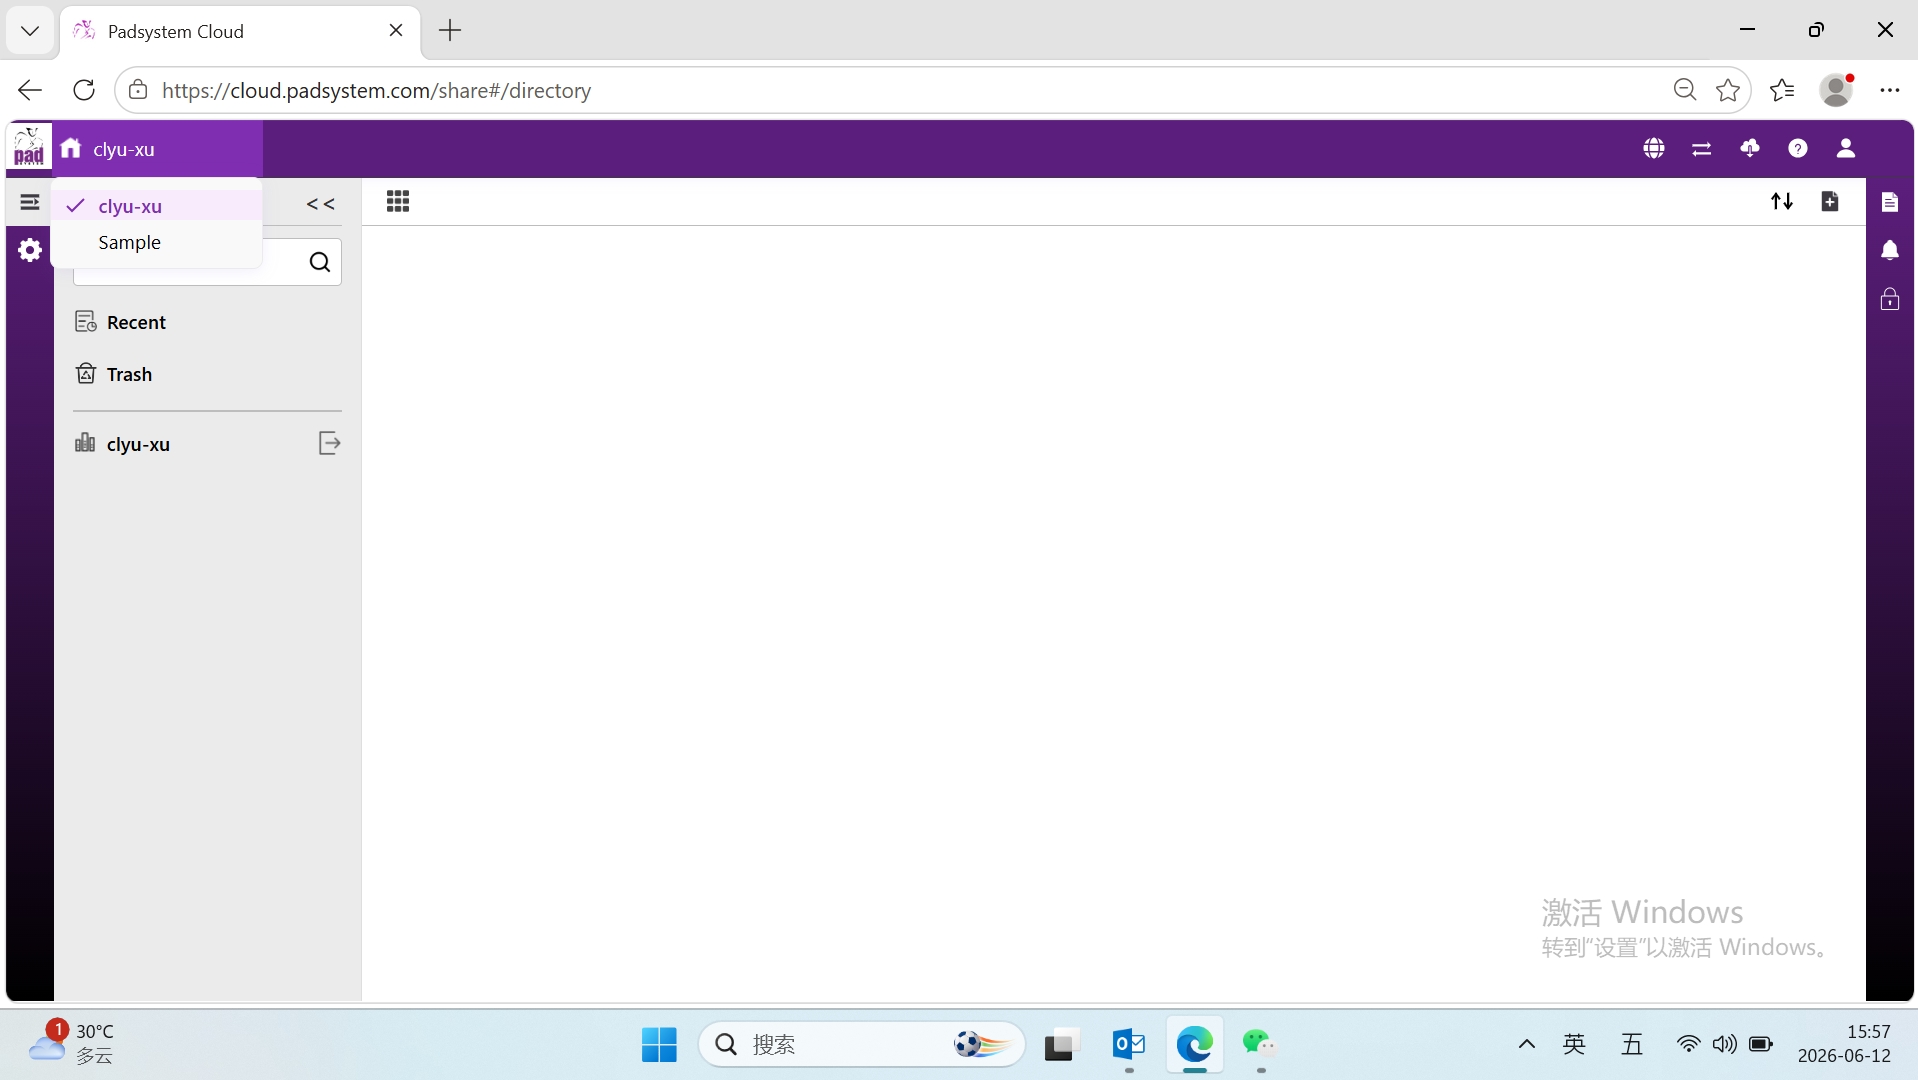Open the Trash folder
Viewport: 1918px width, 1080px height.
[x=114, y=374]
